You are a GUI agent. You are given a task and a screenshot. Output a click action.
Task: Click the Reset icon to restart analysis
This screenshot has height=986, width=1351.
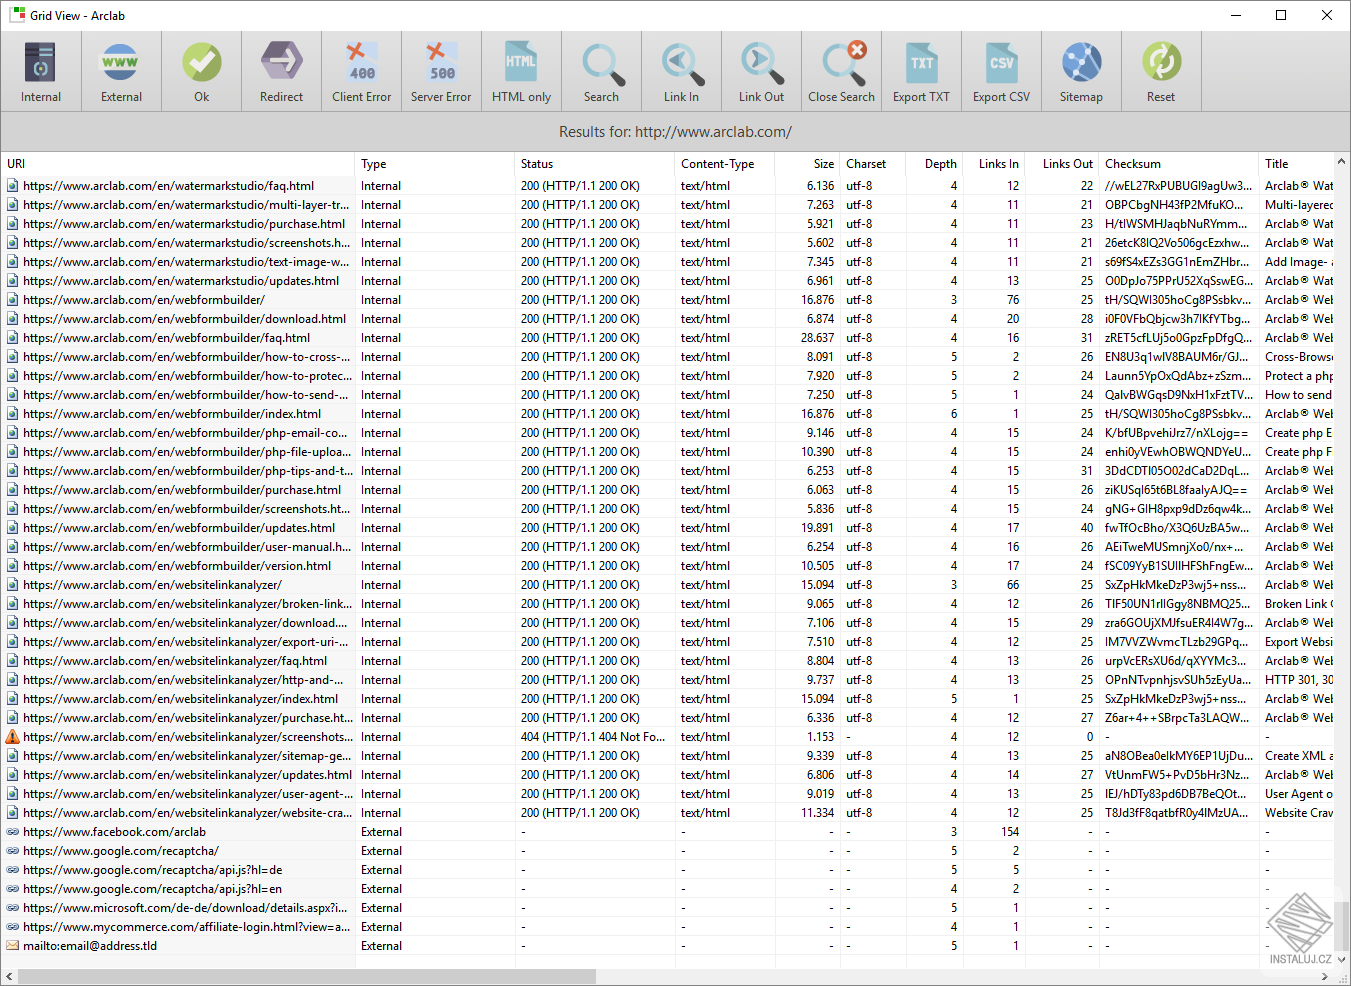click(1161, 60)
